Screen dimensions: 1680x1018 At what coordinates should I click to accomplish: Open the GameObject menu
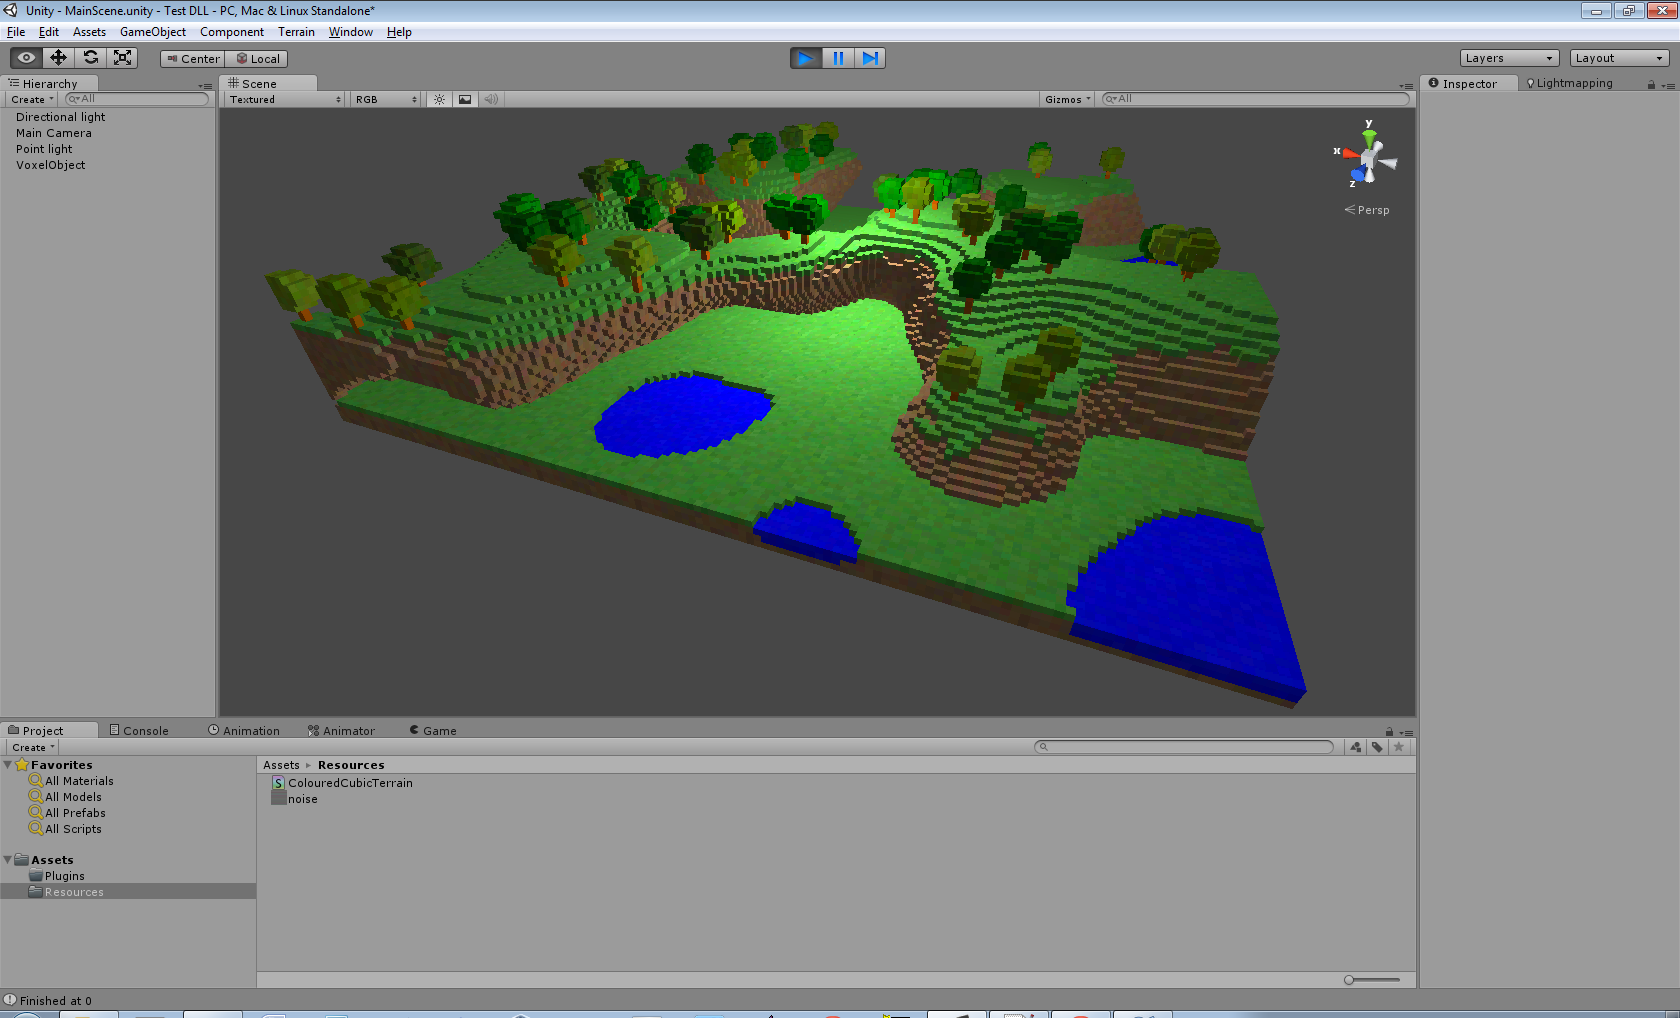(x=153, y=32)
